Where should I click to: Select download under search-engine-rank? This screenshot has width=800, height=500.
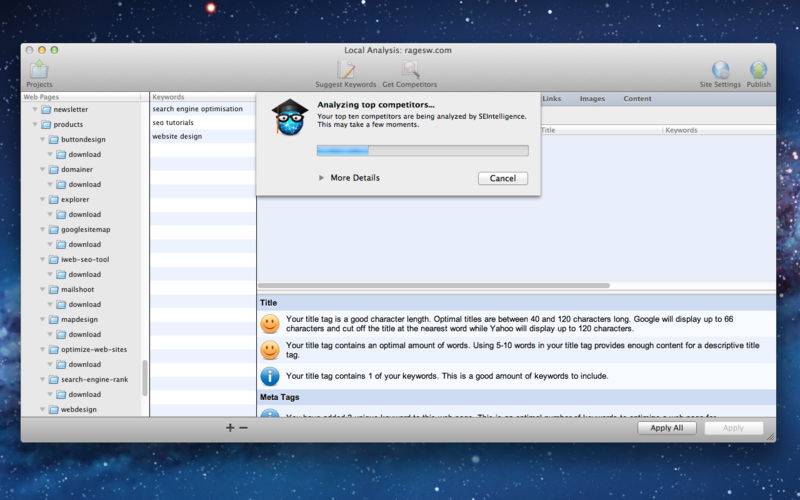[85, 395]
